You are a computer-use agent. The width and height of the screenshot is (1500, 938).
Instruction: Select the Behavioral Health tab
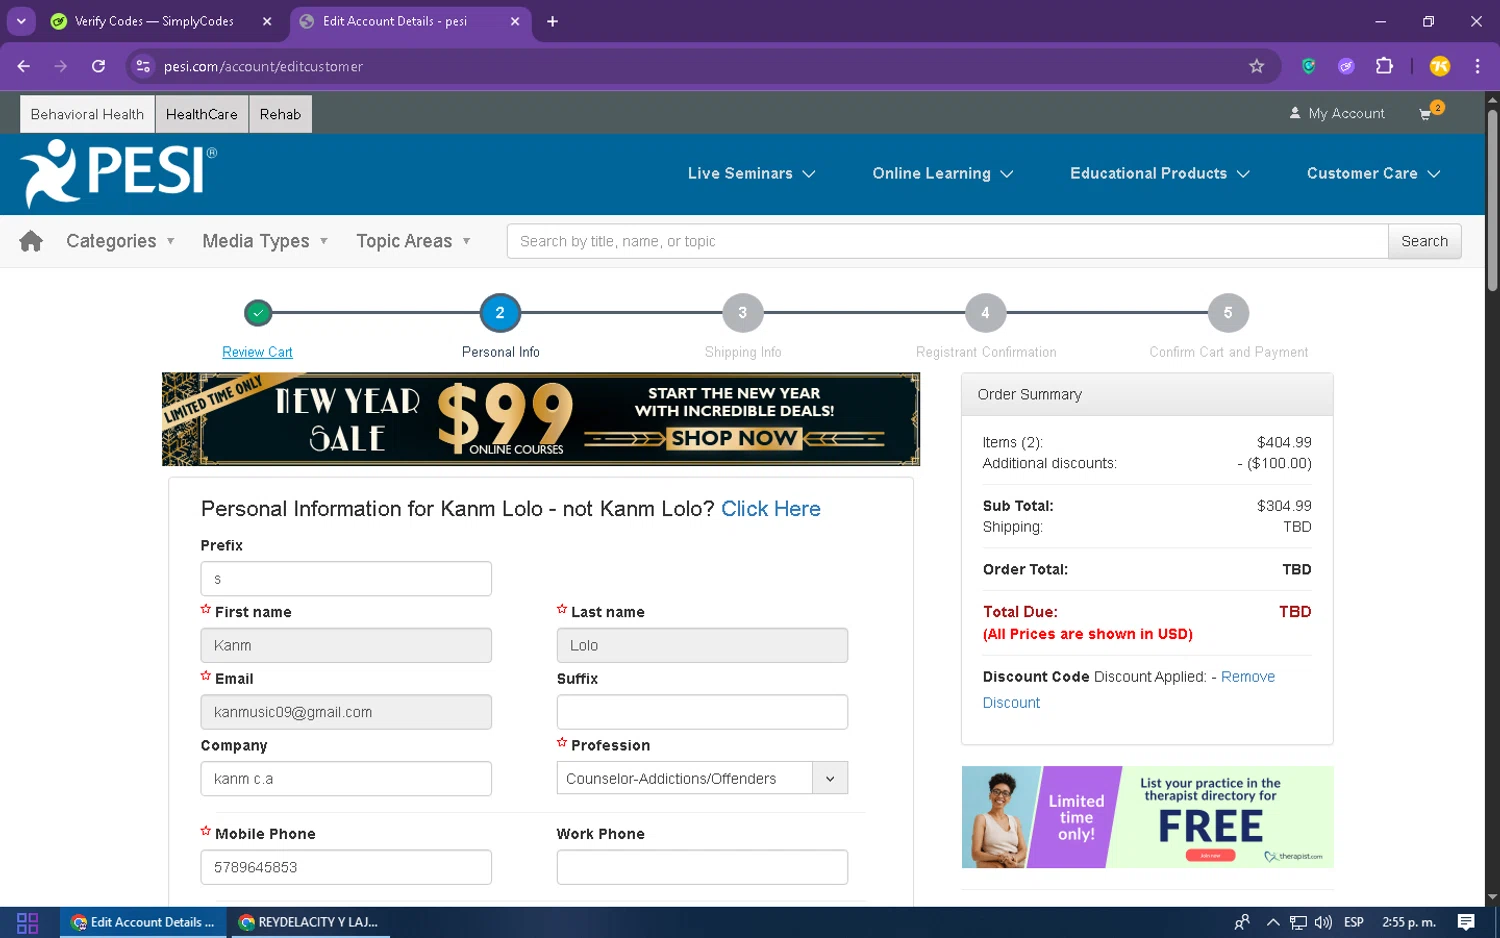(87, 114)
